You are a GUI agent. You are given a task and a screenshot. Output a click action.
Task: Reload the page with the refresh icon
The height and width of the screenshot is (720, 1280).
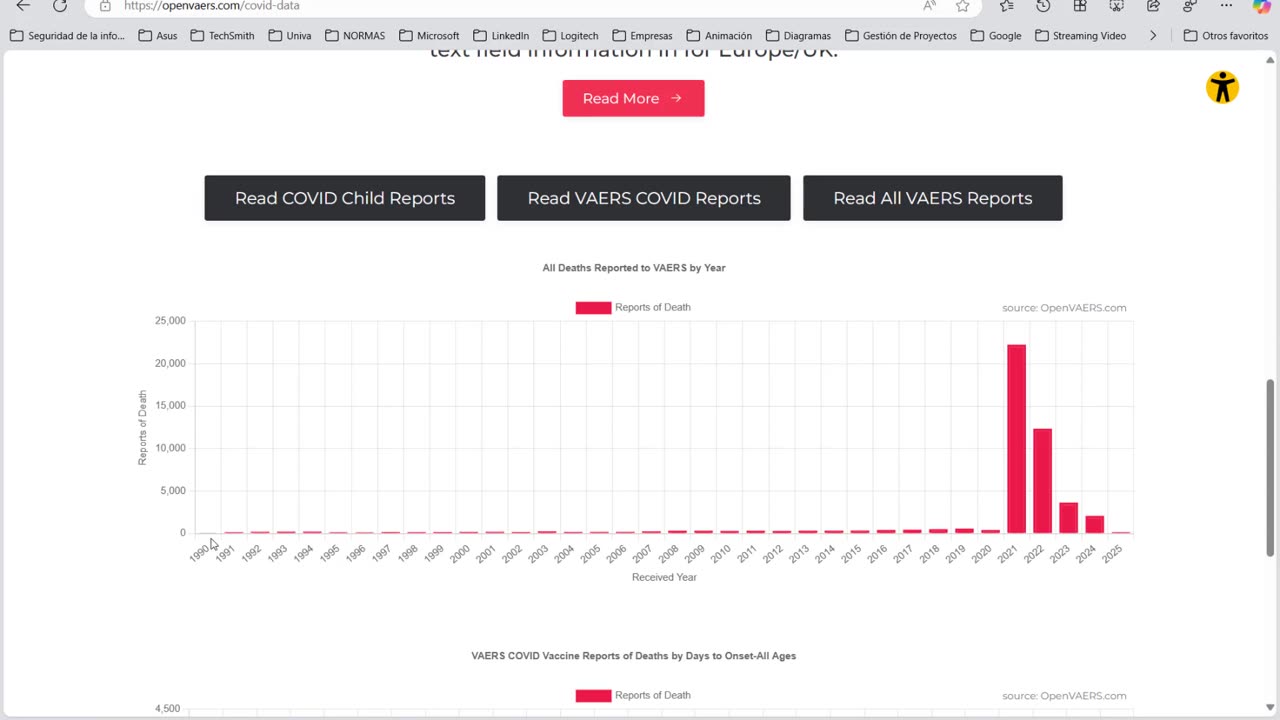60,6
